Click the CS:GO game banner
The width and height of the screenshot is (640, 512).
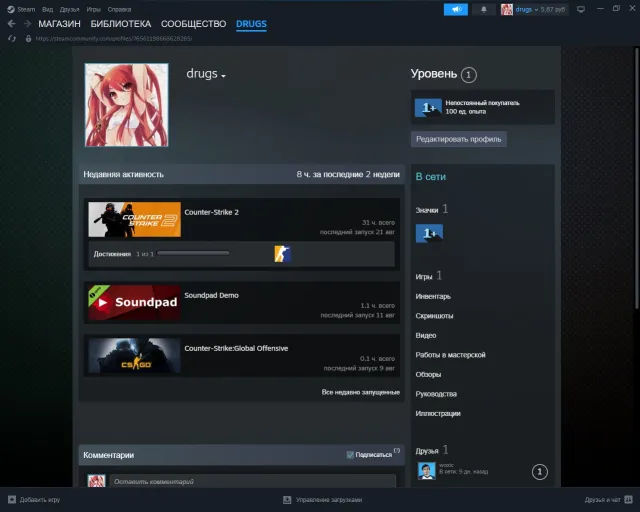click(x=135, y=356)
